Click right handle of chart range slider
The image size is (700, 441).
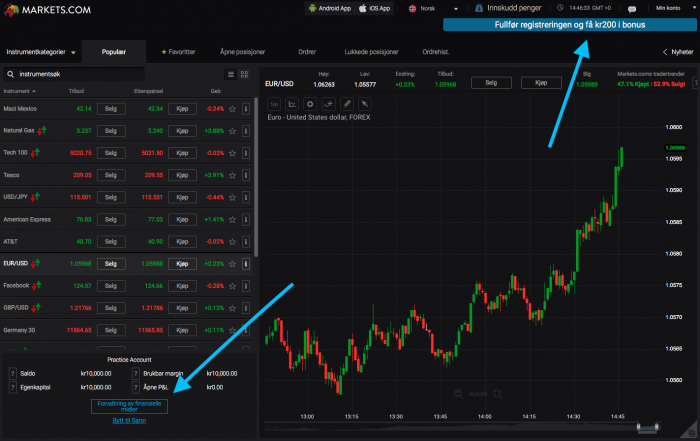pos(657,427)
